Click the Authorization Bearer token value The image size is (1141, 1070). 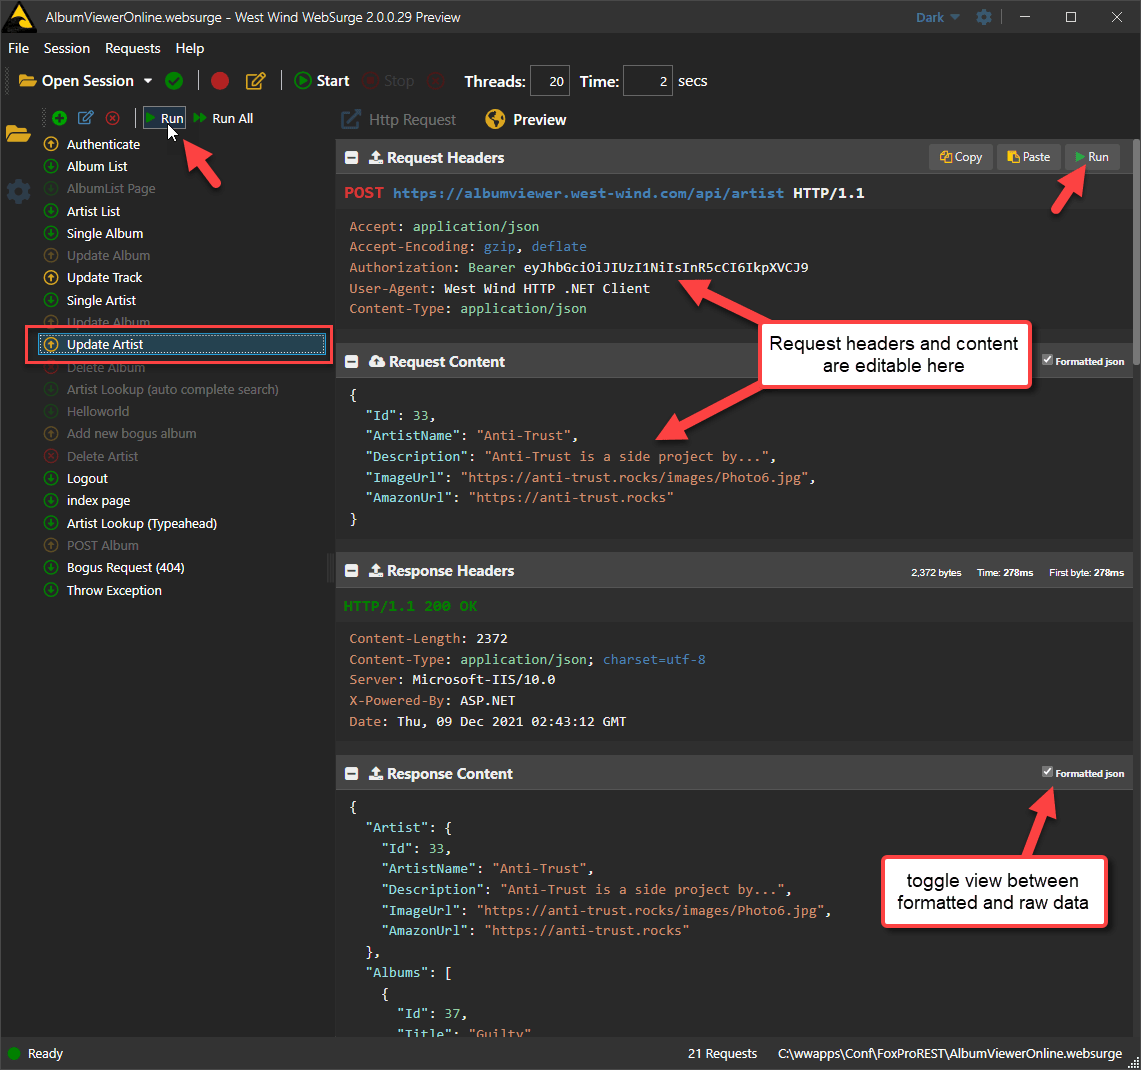coord(666,268)
